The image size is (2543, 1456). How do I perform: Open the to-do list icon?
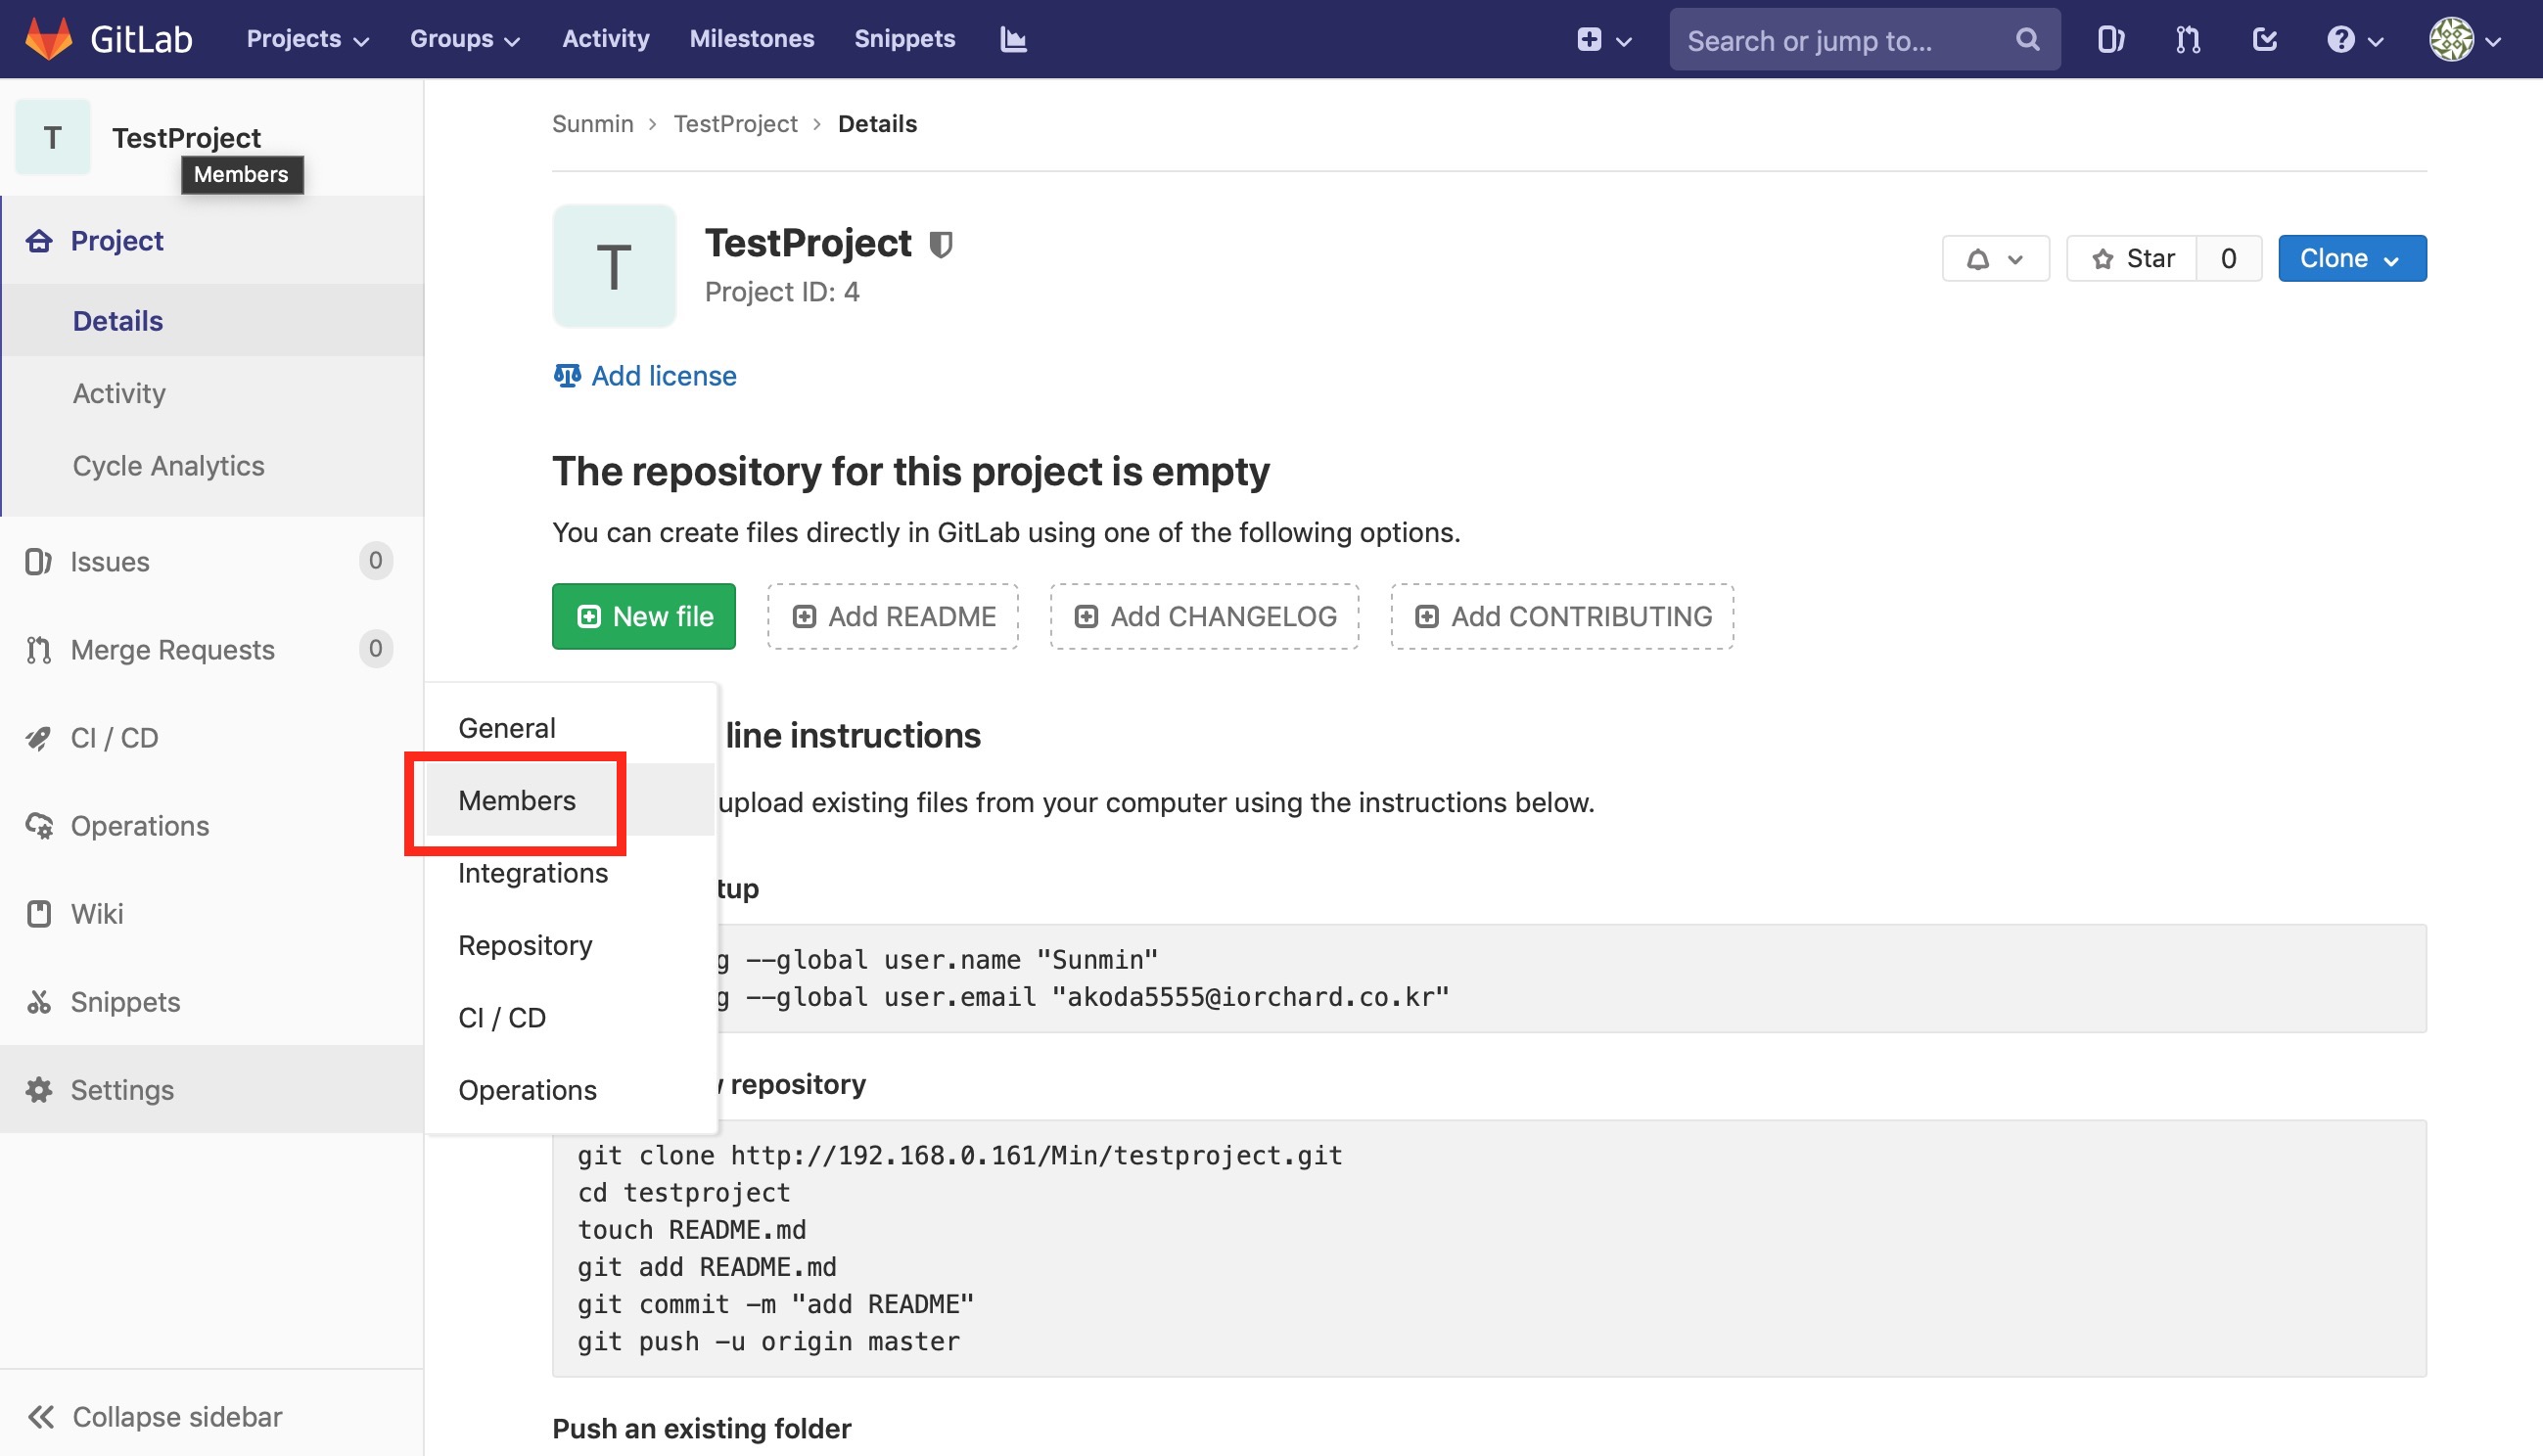click(2264, 39)
